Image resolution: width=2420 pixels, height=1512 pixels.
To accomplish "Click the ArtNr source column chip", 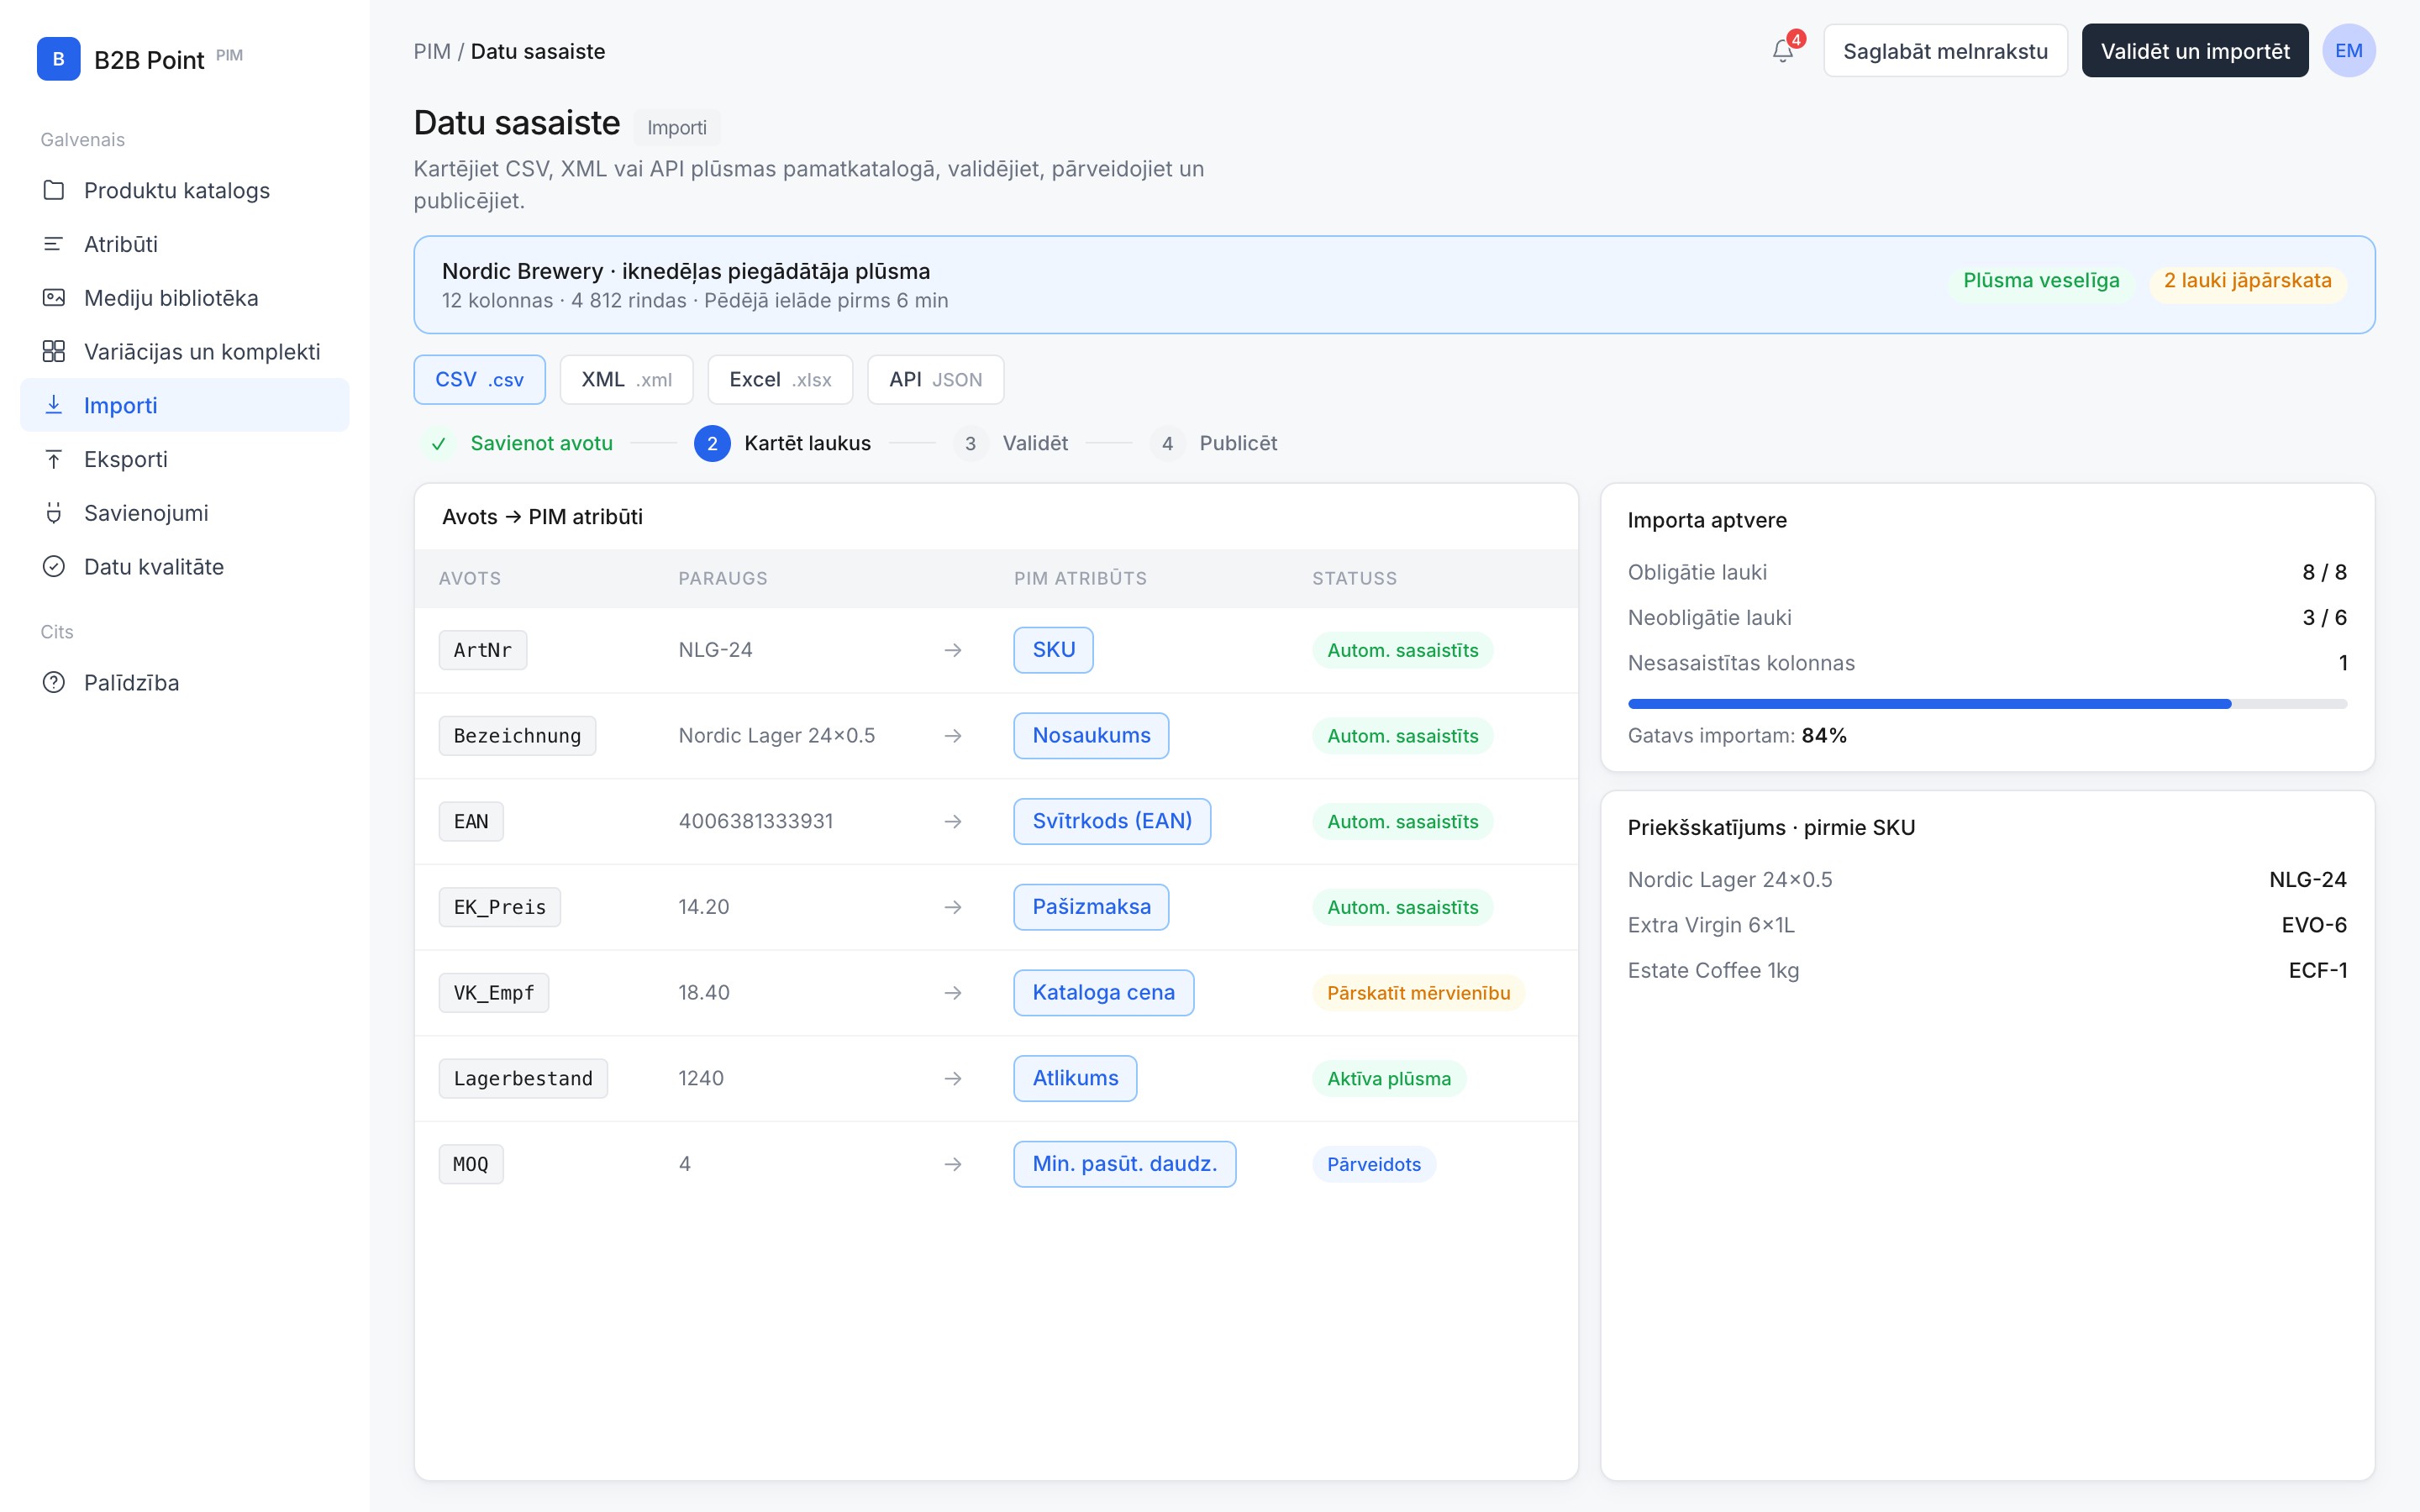I will pos(482,650).
